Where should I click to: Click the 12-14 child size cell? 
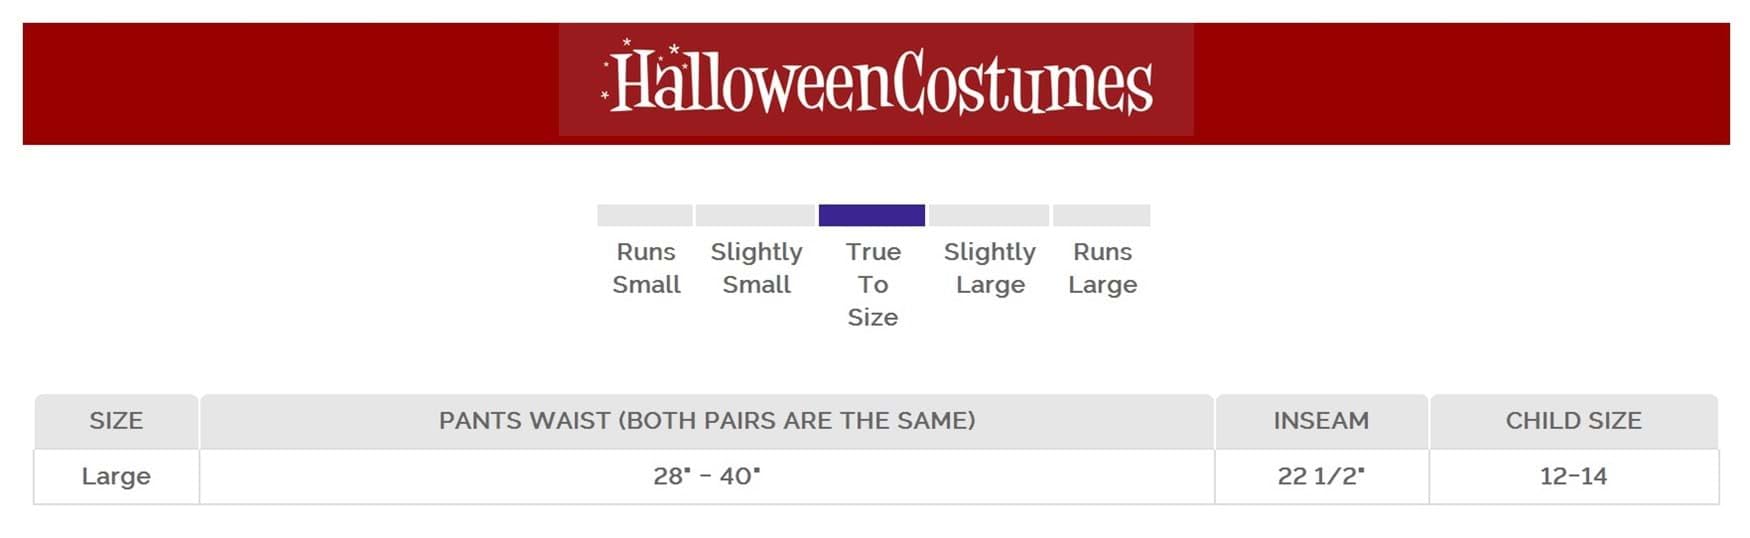(1573, 476)
